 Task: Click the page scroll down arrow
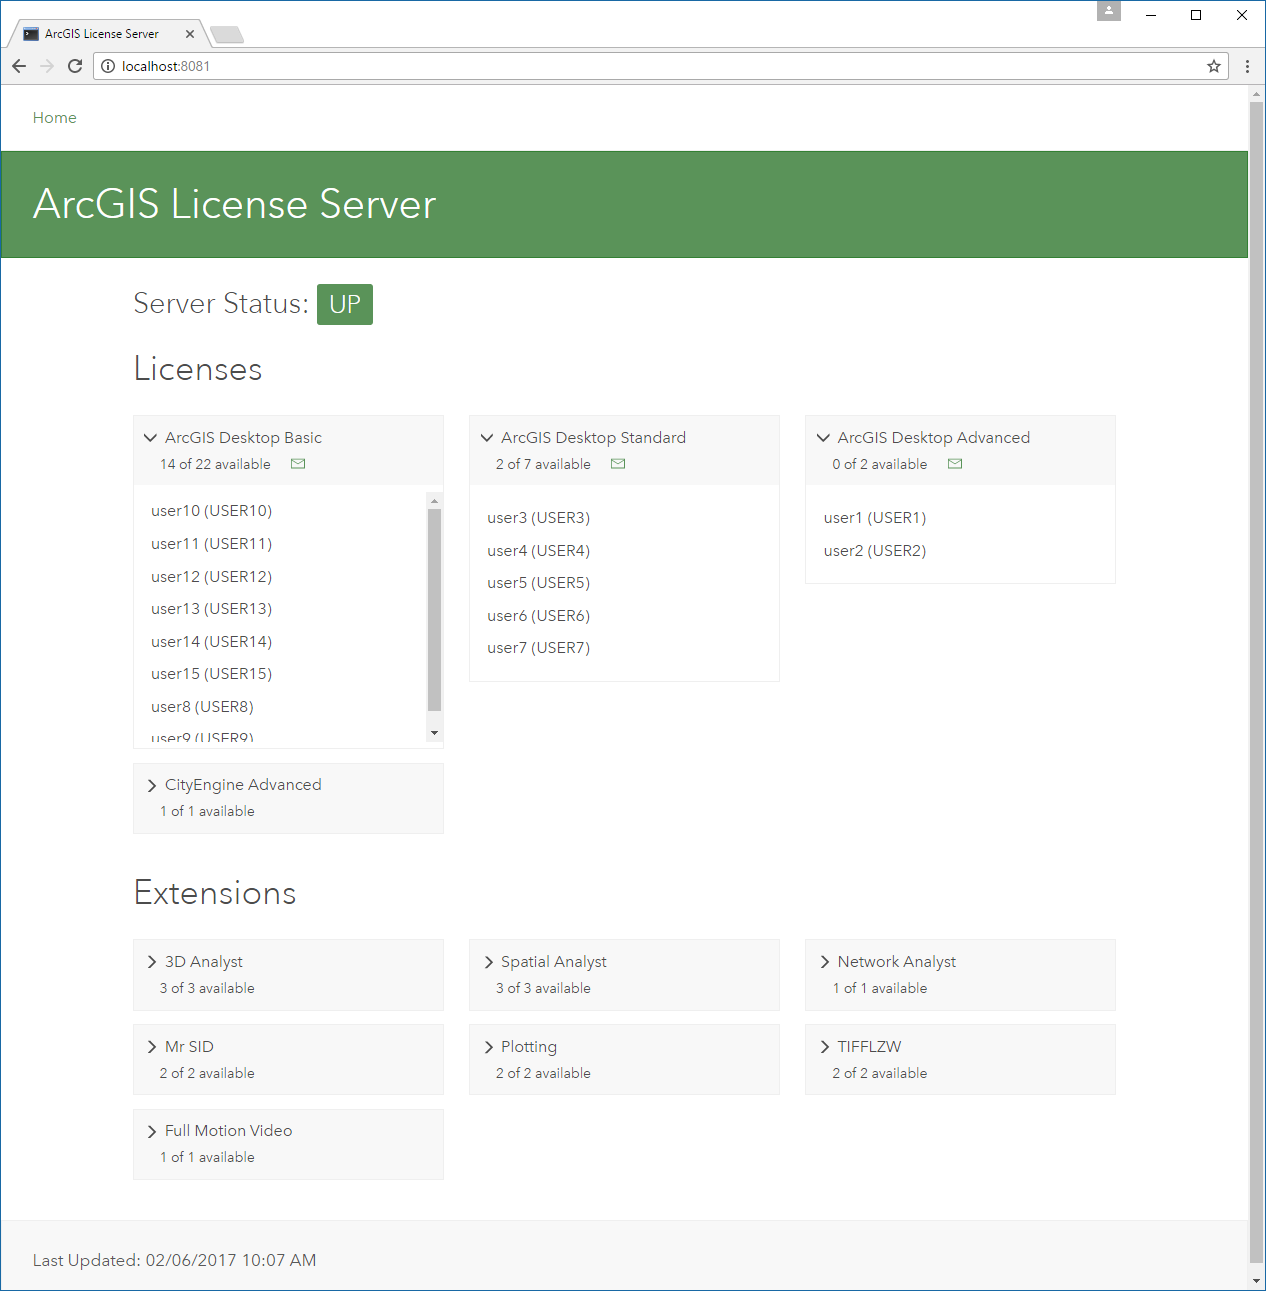point(1256,1280)
